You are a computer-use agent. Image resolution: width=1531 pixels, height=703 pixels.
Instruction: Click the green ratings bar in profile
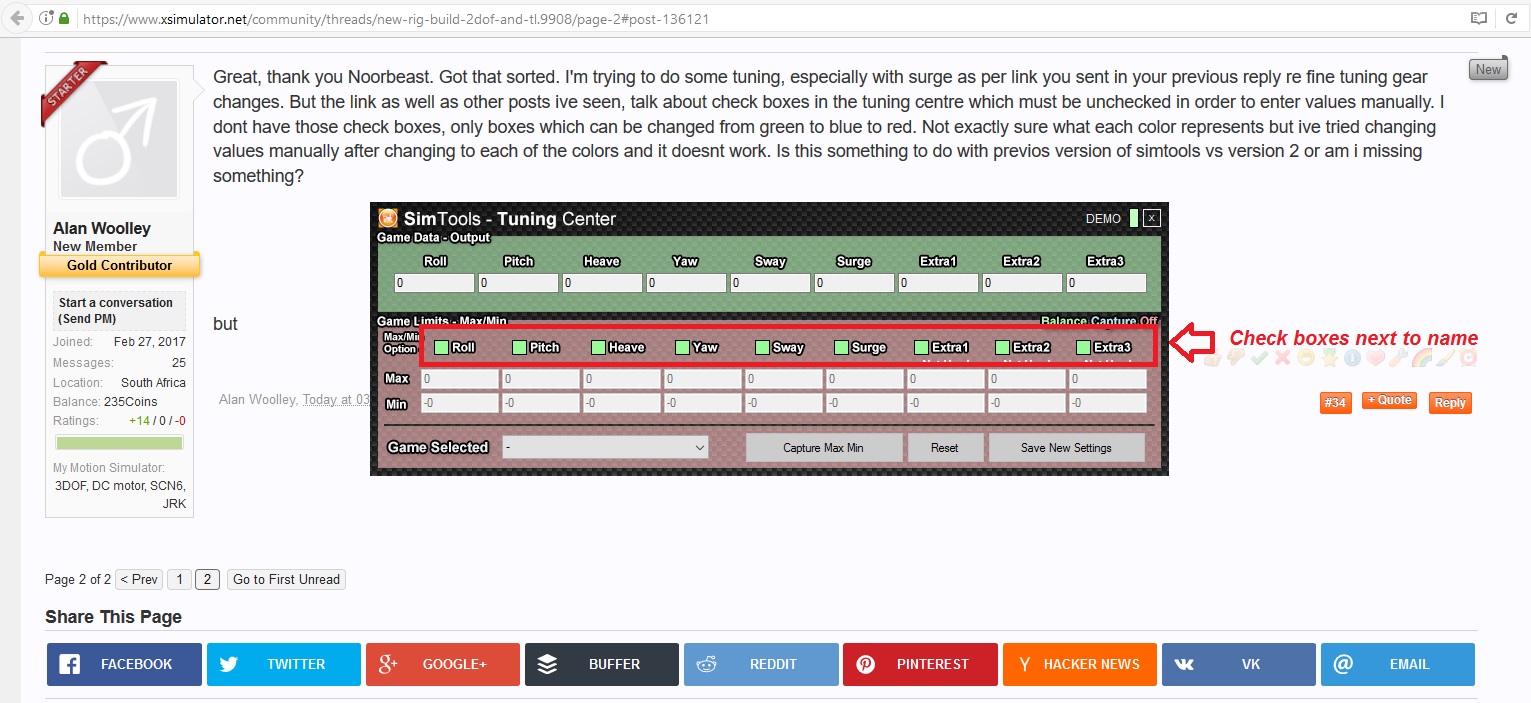point(119,442)
